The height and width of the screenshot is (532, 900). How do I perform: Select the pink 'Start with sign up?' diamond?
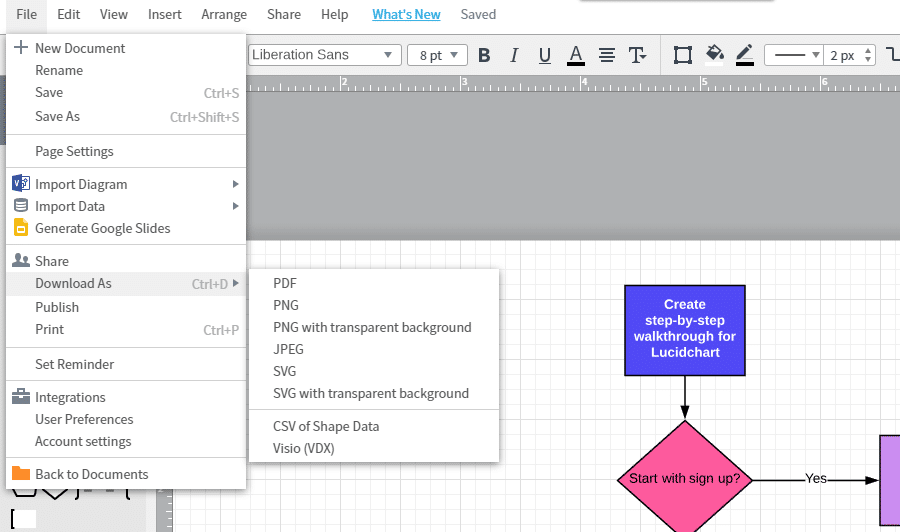[685, 479]
